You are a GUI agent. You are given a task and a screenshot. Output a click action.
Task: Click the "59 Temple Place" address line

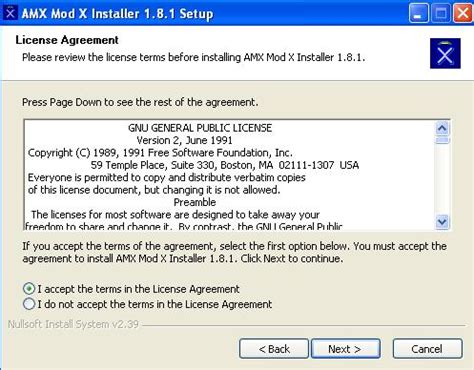click(x=225, y=165)
